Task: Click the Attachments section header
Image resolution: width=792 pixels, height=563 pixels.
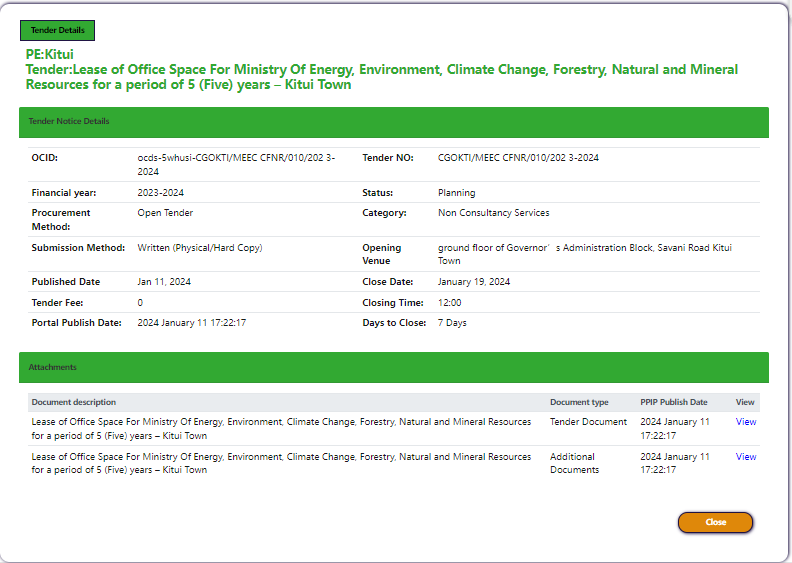Action: [x=394, y=367]
